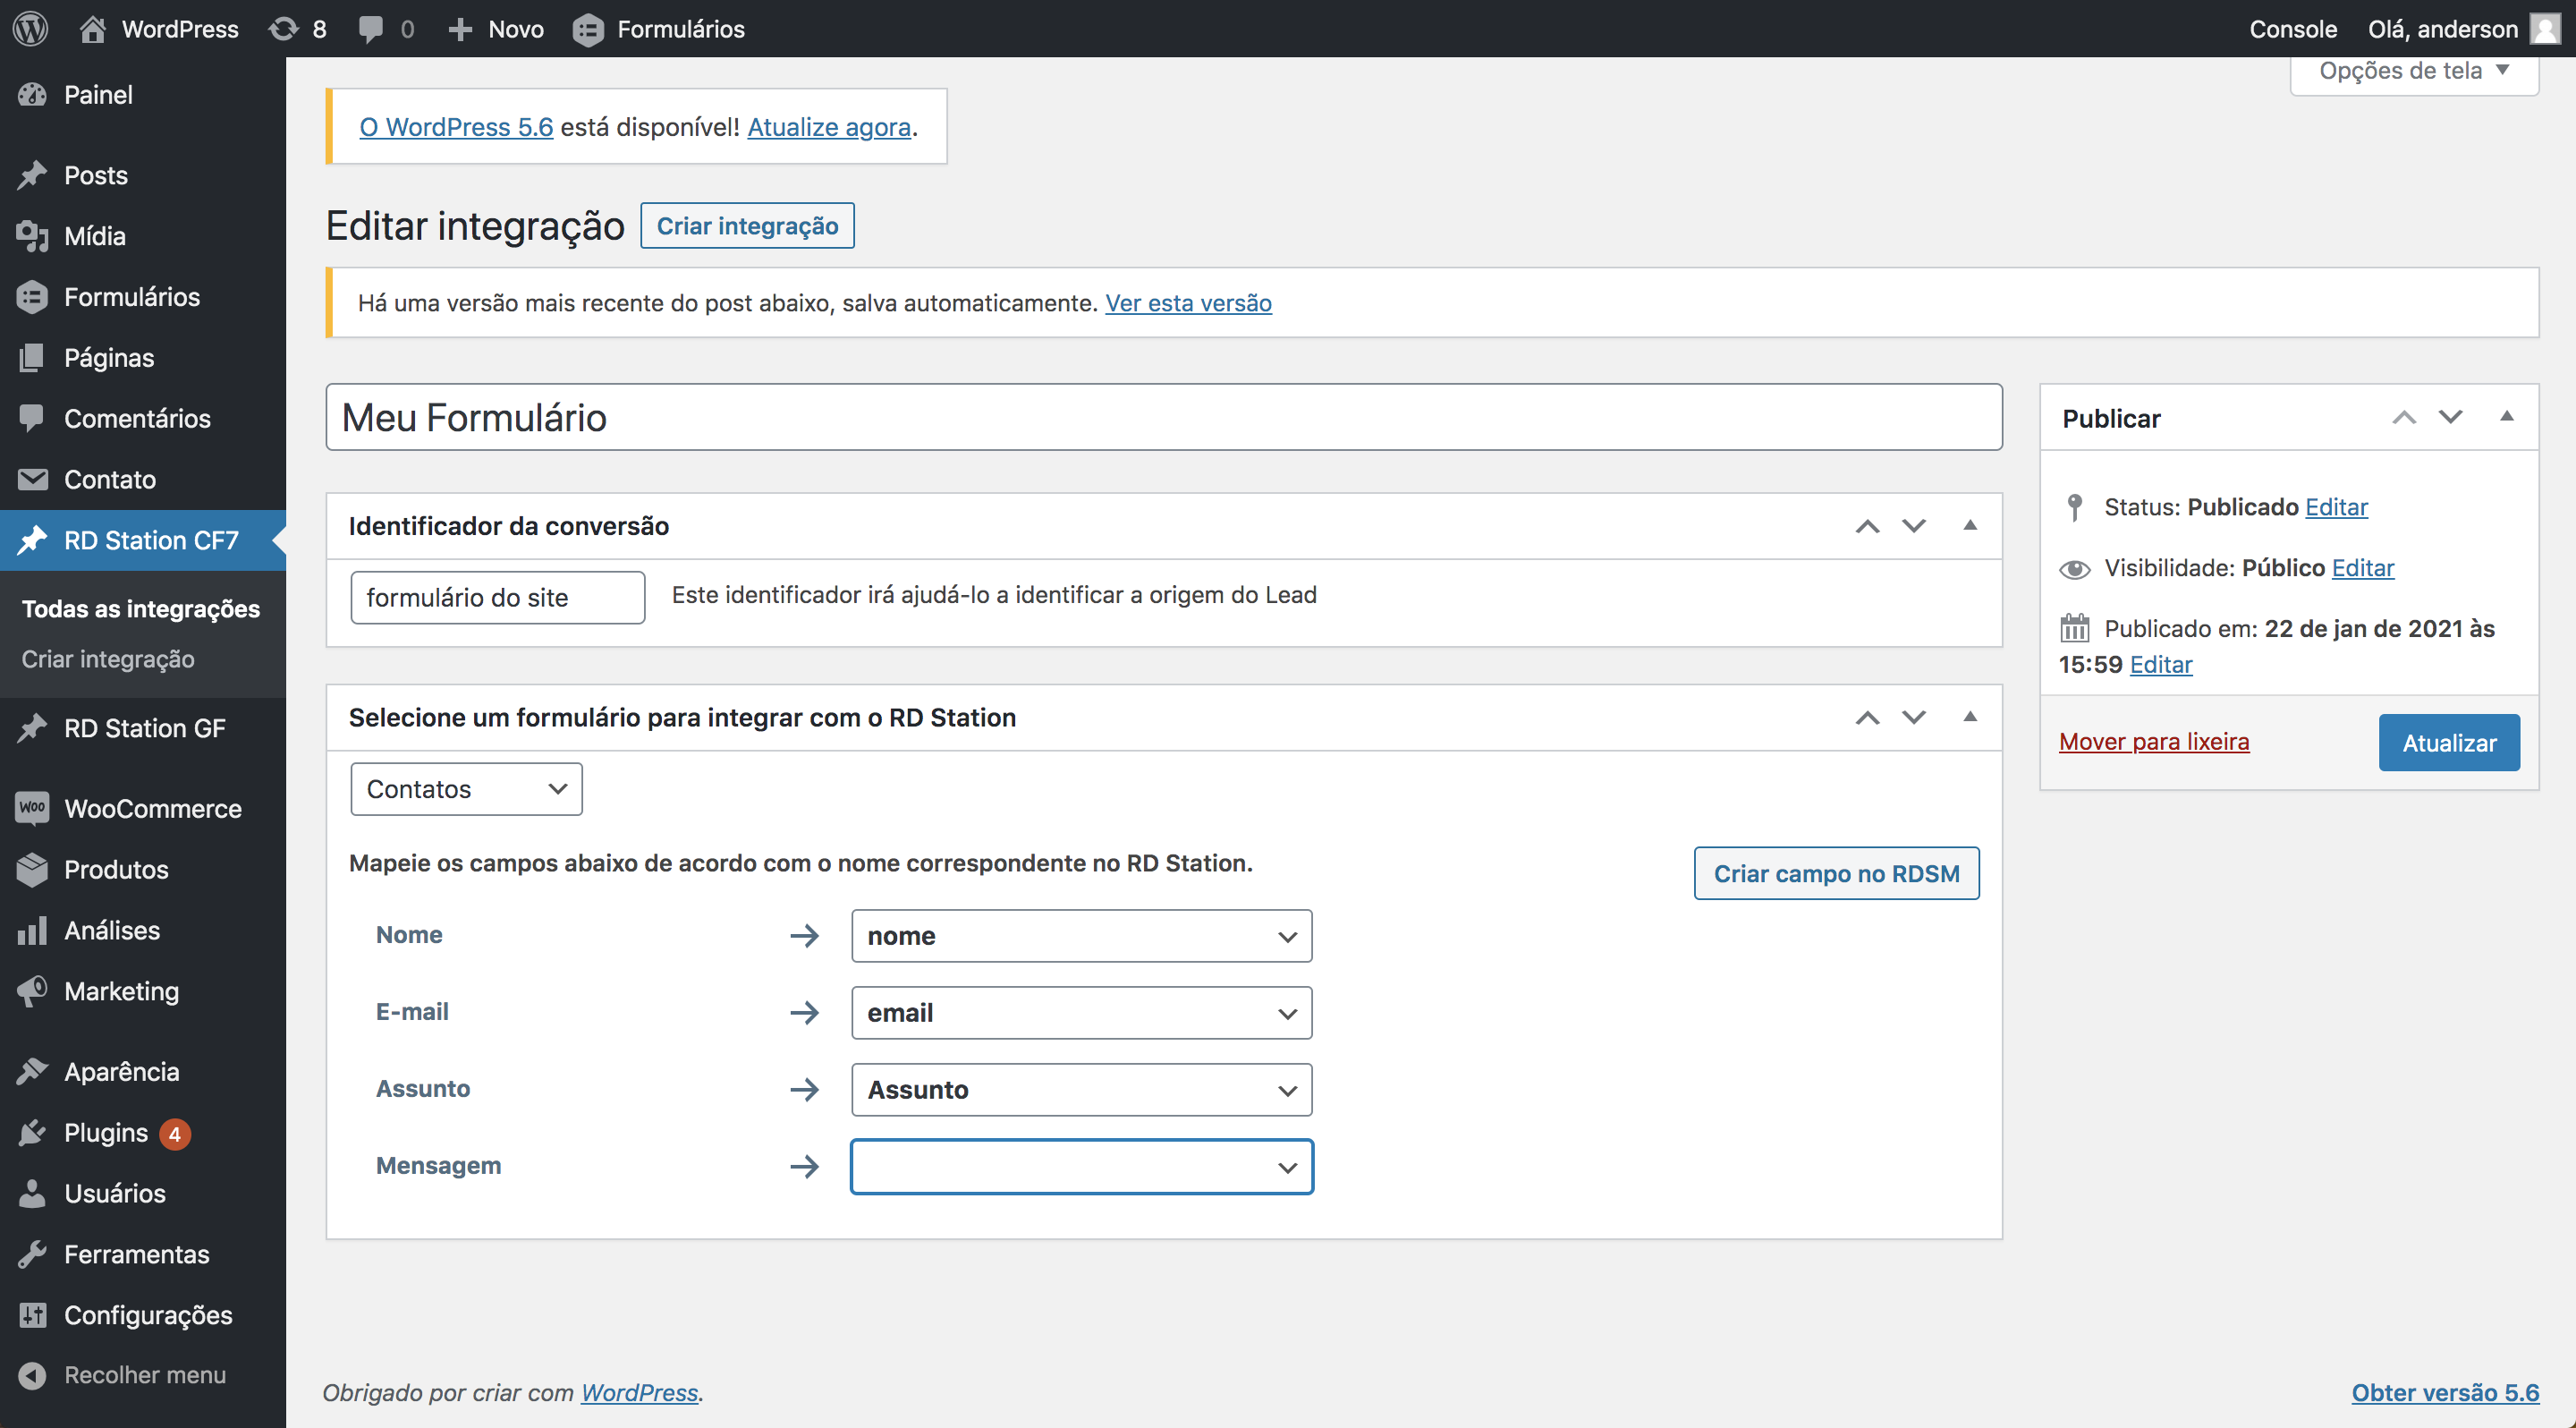Viewport: 2576px width, 1428px height.
Task: Open WooCommerce from the sidebar
Action: (152, 808)
